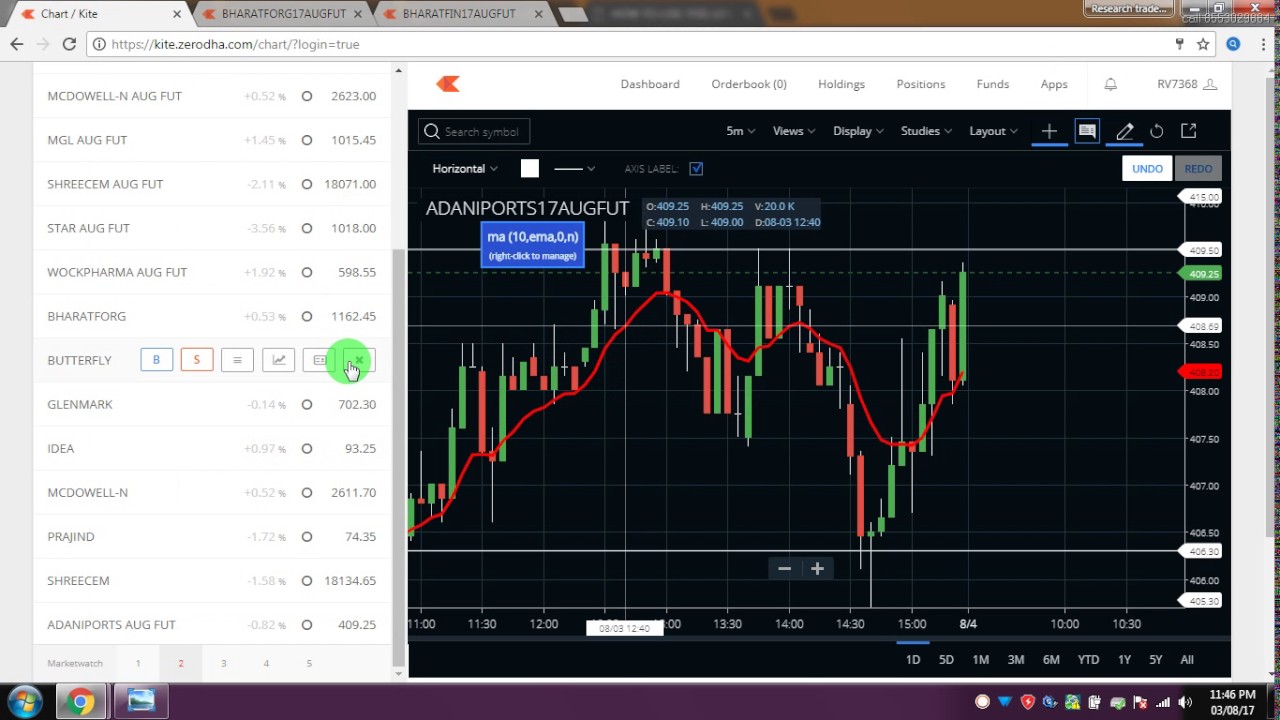This screenshot has width=1280, height=720.
Task: Toggle the Axis Label checkbox
Action: pos(696,169)
